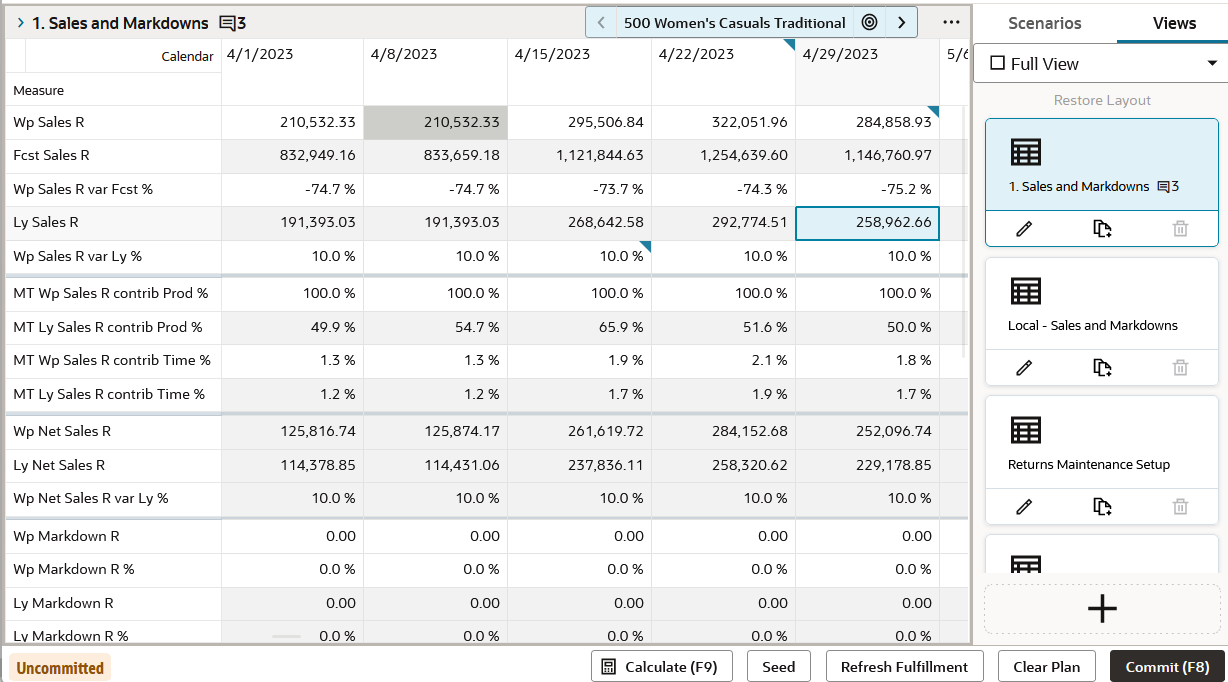The width and height of the screenshot is (1228, 682).
Task: Open the three-dot more options menu
Action: click(x=951, y=22)
